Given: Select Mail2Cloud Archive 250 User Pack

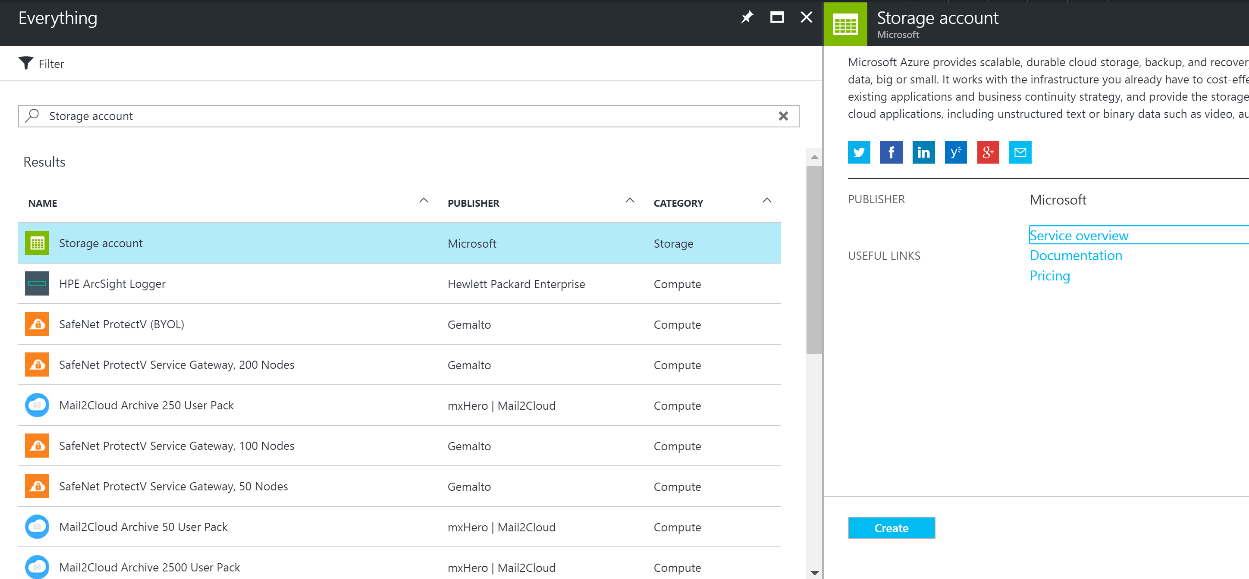Looking at the screenshot, I should pyautogui.click(x=399, y=405).
